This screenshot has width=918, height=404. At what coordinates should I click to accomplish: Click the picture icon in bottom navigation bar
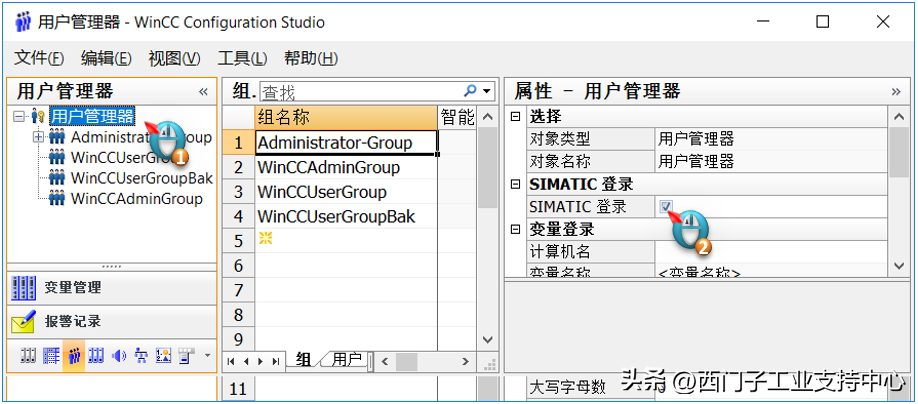pyautogui.click(x=163, y=356)
